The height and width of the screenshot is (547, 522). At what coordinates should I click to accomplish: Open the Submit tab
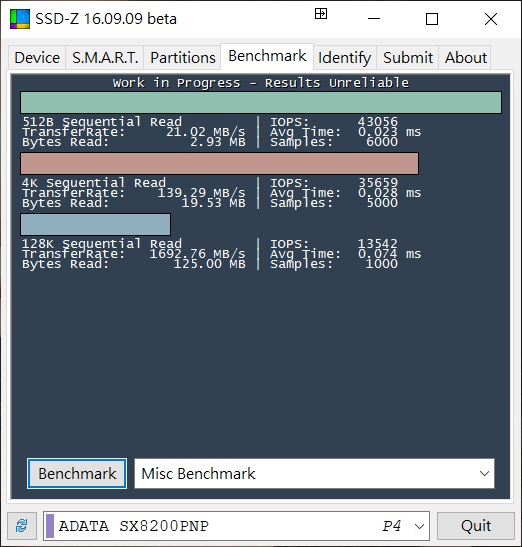[408, 58]
